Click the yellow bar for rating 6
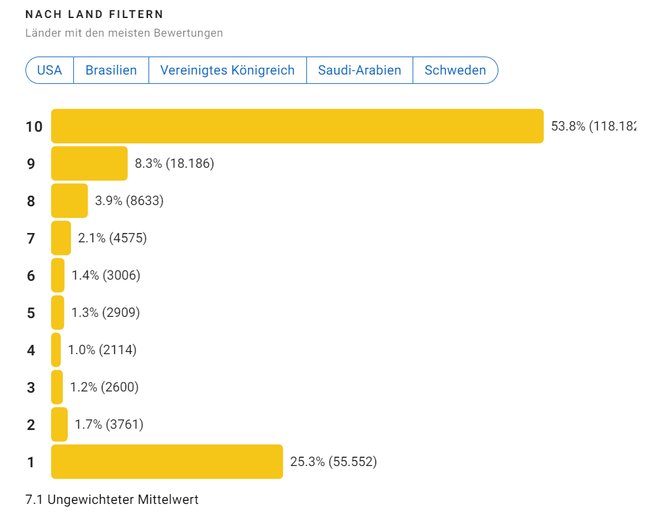 point(58,275)
